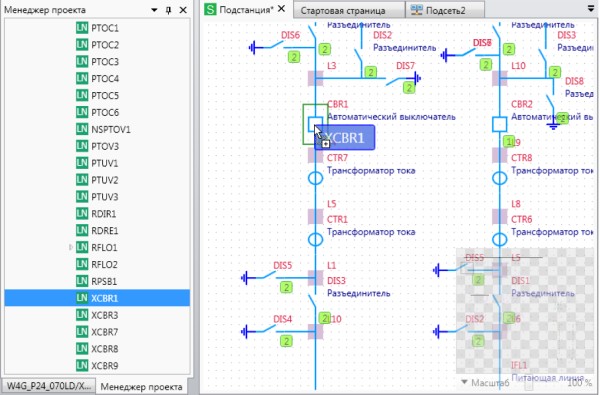Image resolution: width=600 pixels, height=395 pixels.
Task: Activate the Подстанция tab
Action: click(246, 10)
